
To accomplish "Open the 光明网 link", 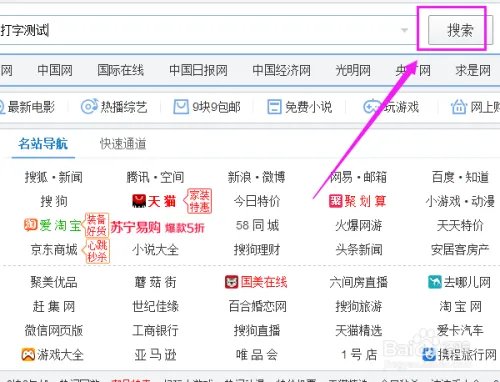I will (x=353, y=70).
